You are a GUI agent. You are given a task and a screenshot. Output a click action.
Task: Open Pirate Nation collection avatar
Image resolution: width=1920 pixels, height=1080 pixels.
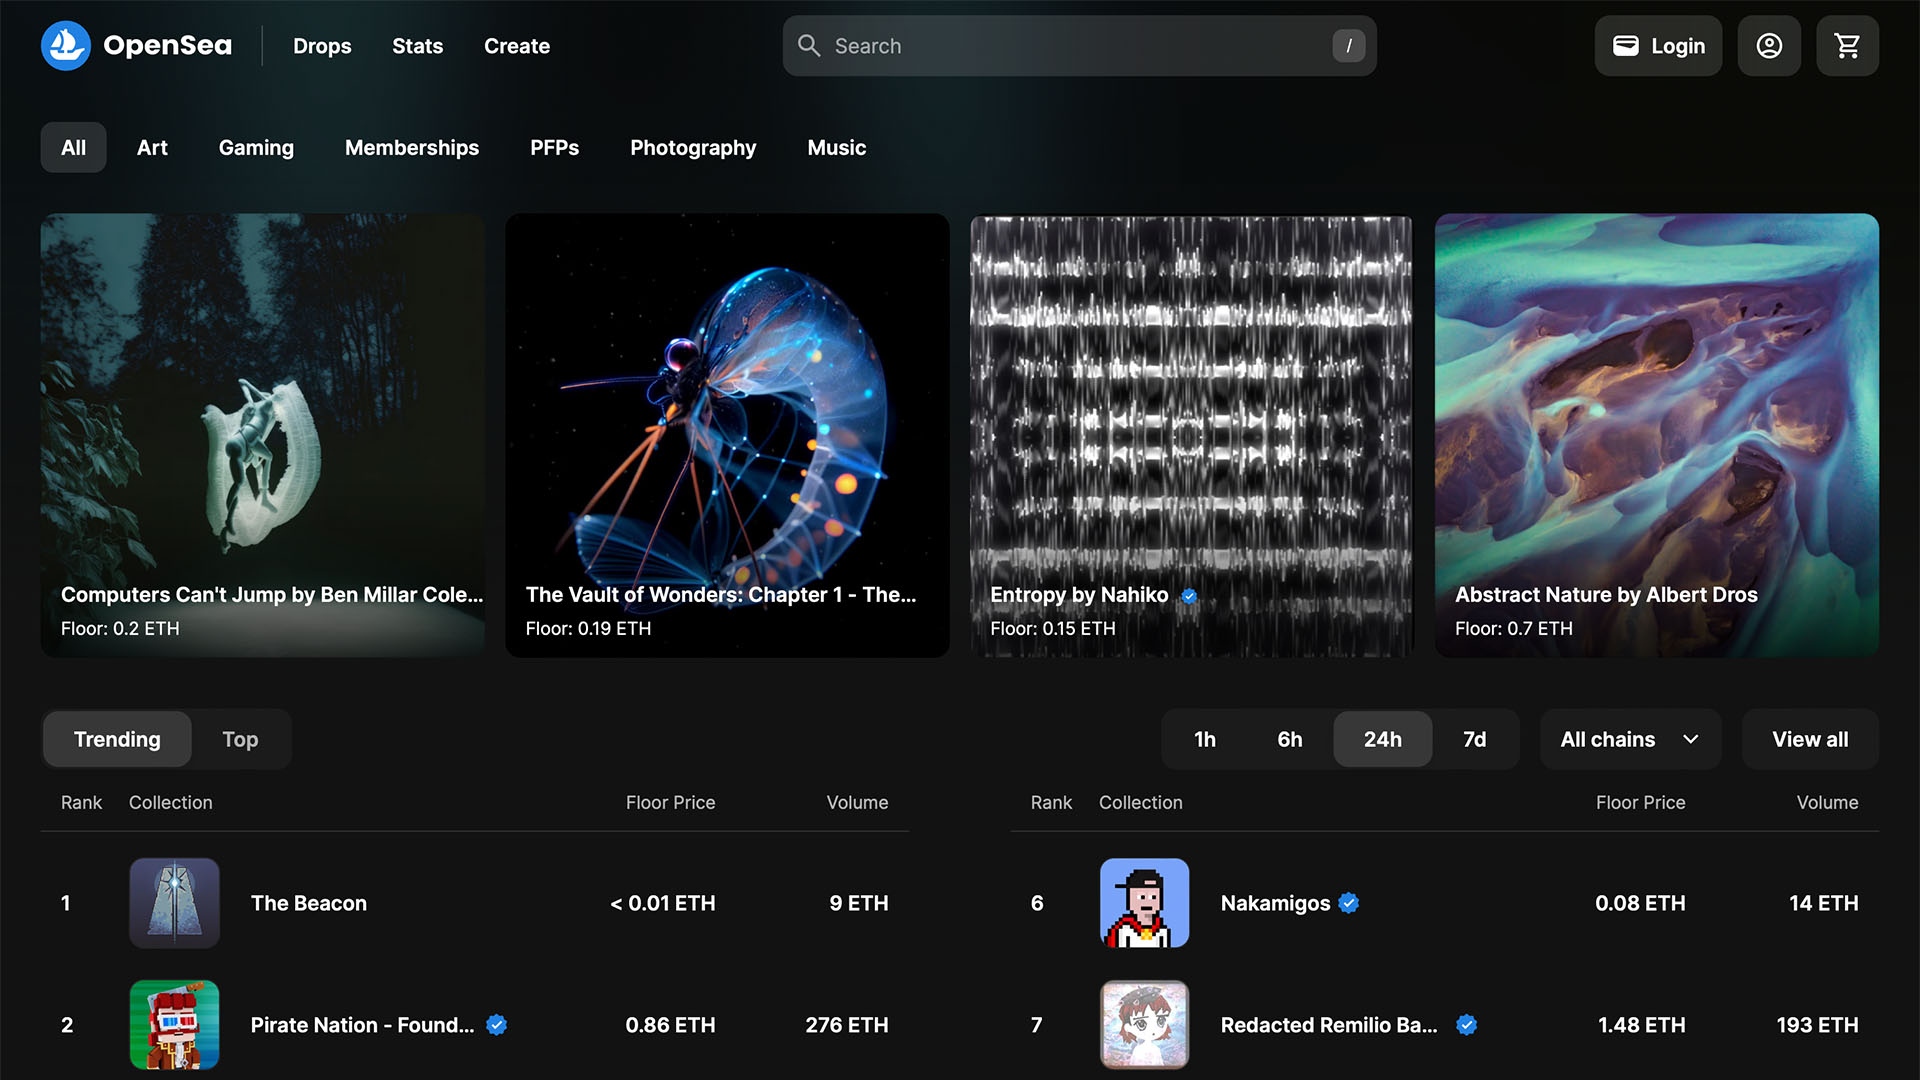coord(174,1025)
